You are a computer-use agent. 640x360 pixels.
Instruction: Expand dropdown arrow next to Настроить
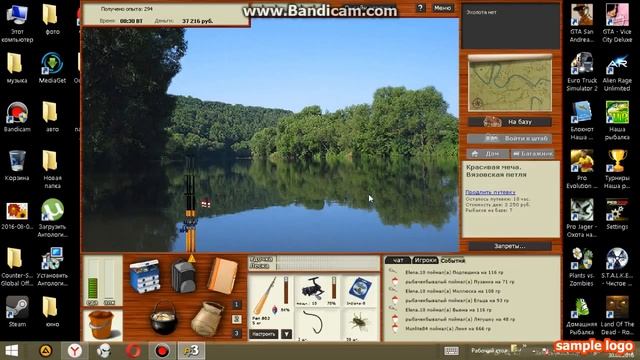coord(287,334)
